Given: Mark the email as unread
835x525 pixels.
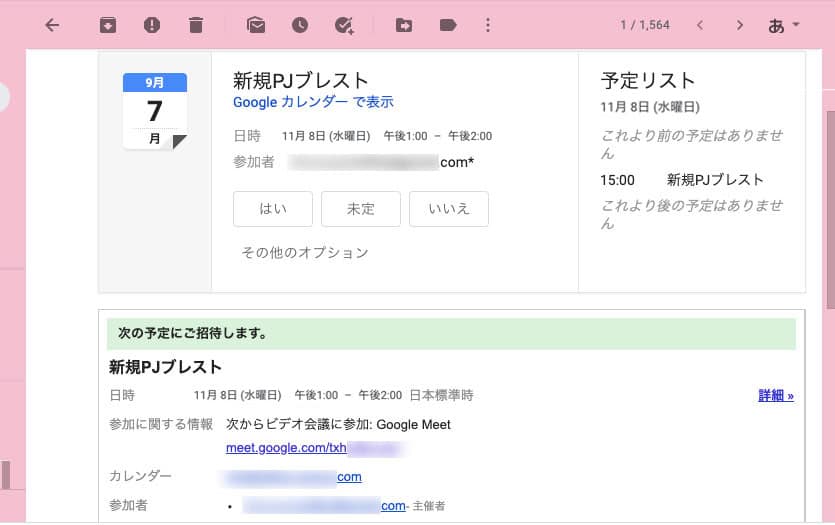Looking at the screenshot, I should (x=256, y=25).
